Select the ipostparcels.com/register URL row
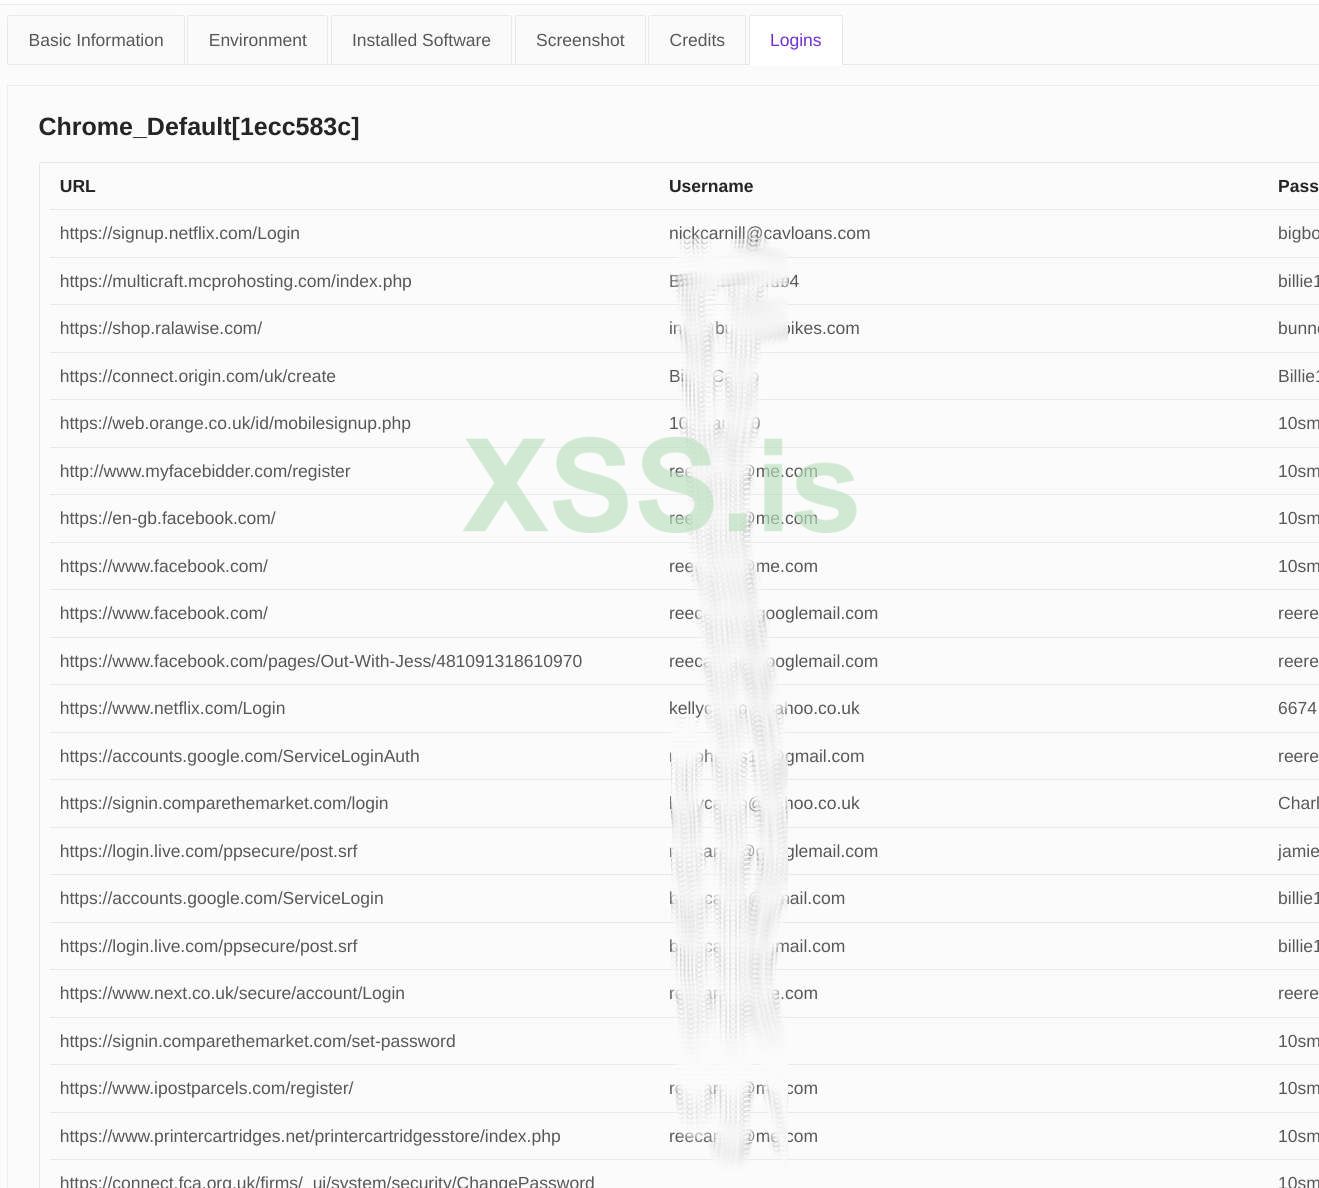This screenshot has height=1188, width=1319. coord(206,1088)
